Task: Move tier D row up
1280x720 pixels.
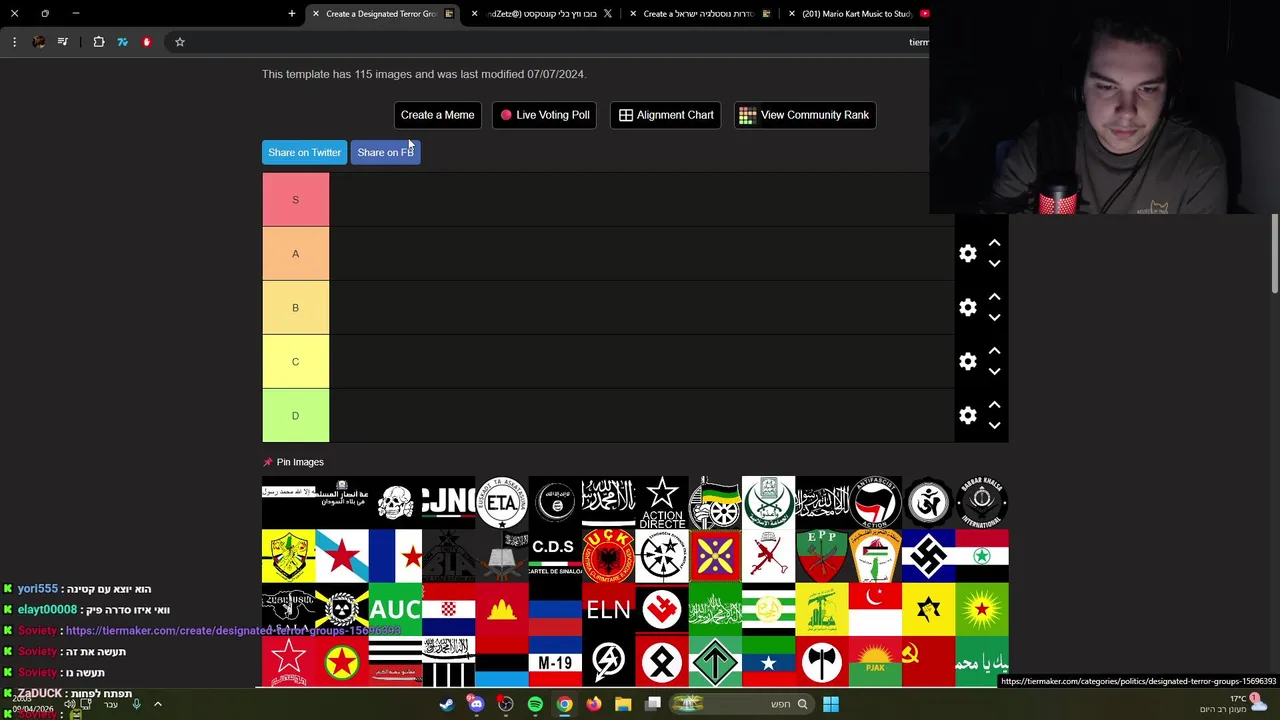Action: pos(994,405)
